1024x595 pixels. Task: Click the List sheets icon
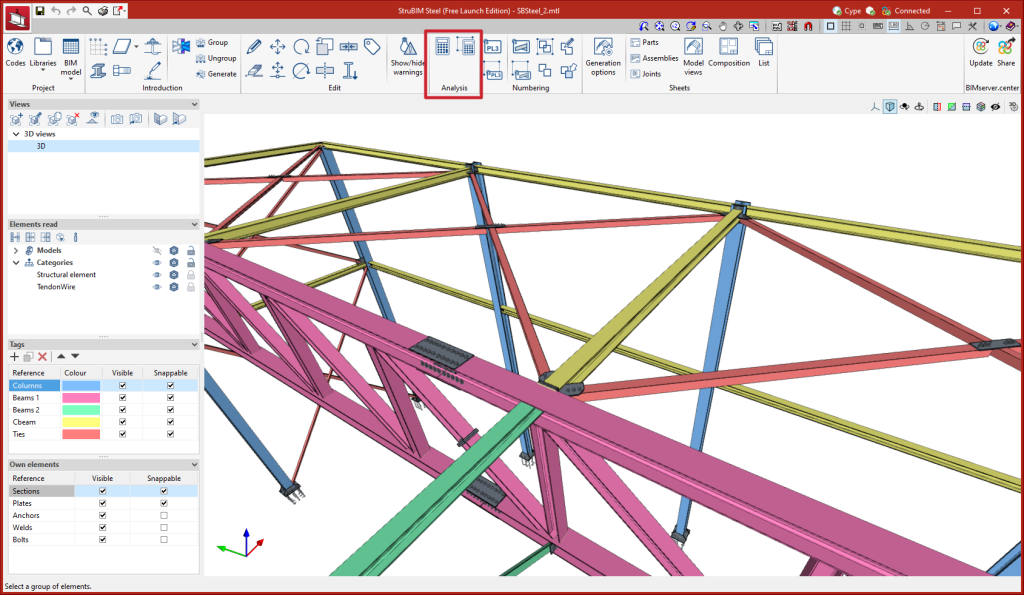coord(763,52)
